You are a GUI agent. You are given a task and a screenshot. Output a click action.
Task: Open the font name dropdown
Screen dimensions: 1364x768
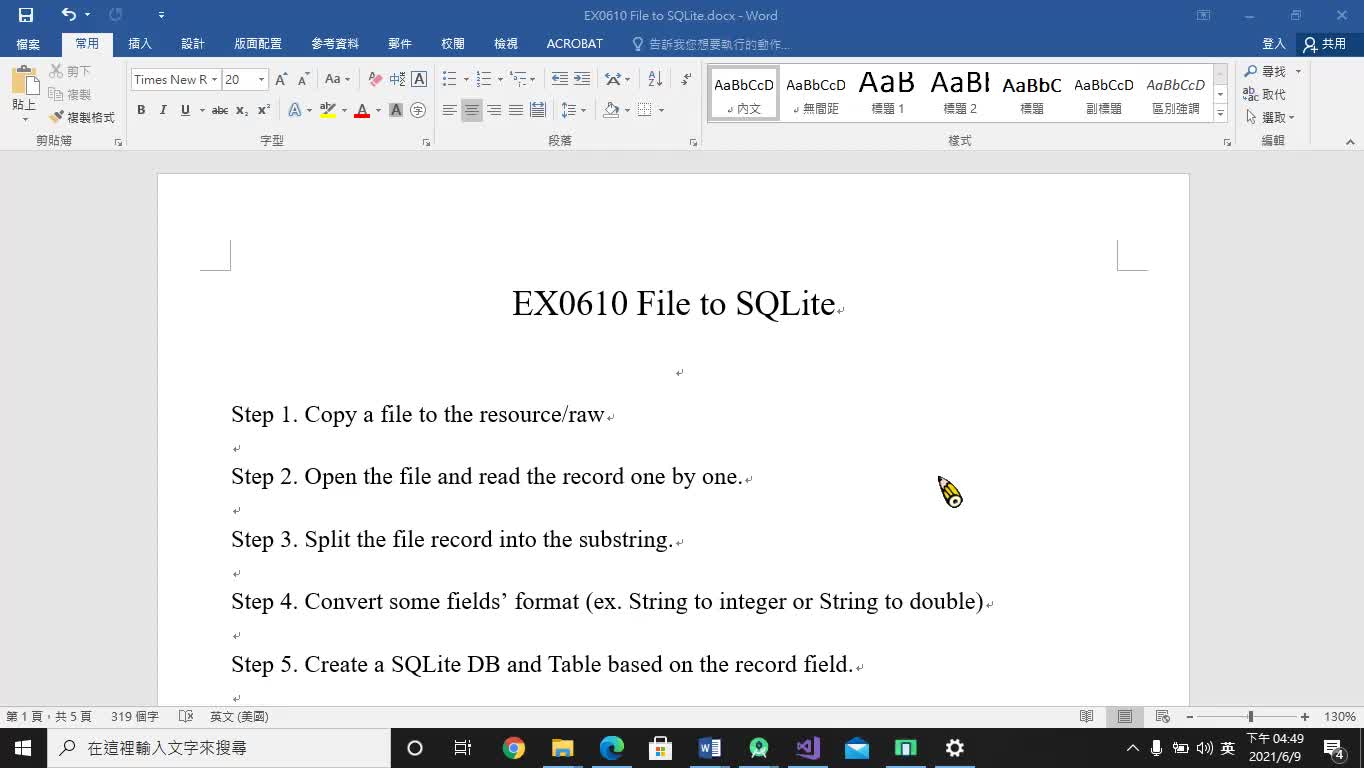click(x=214, y=79)
